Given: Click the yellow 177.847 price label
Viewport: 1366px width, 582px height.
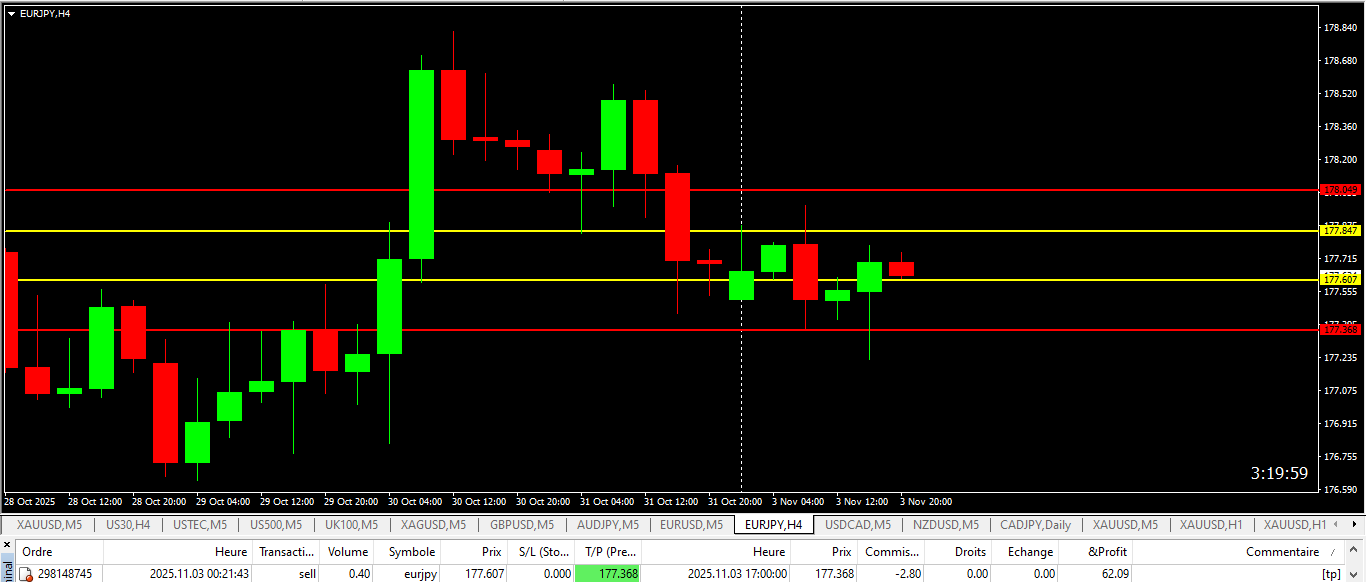Looking at the screenshot, I should tap(1340, 231).
